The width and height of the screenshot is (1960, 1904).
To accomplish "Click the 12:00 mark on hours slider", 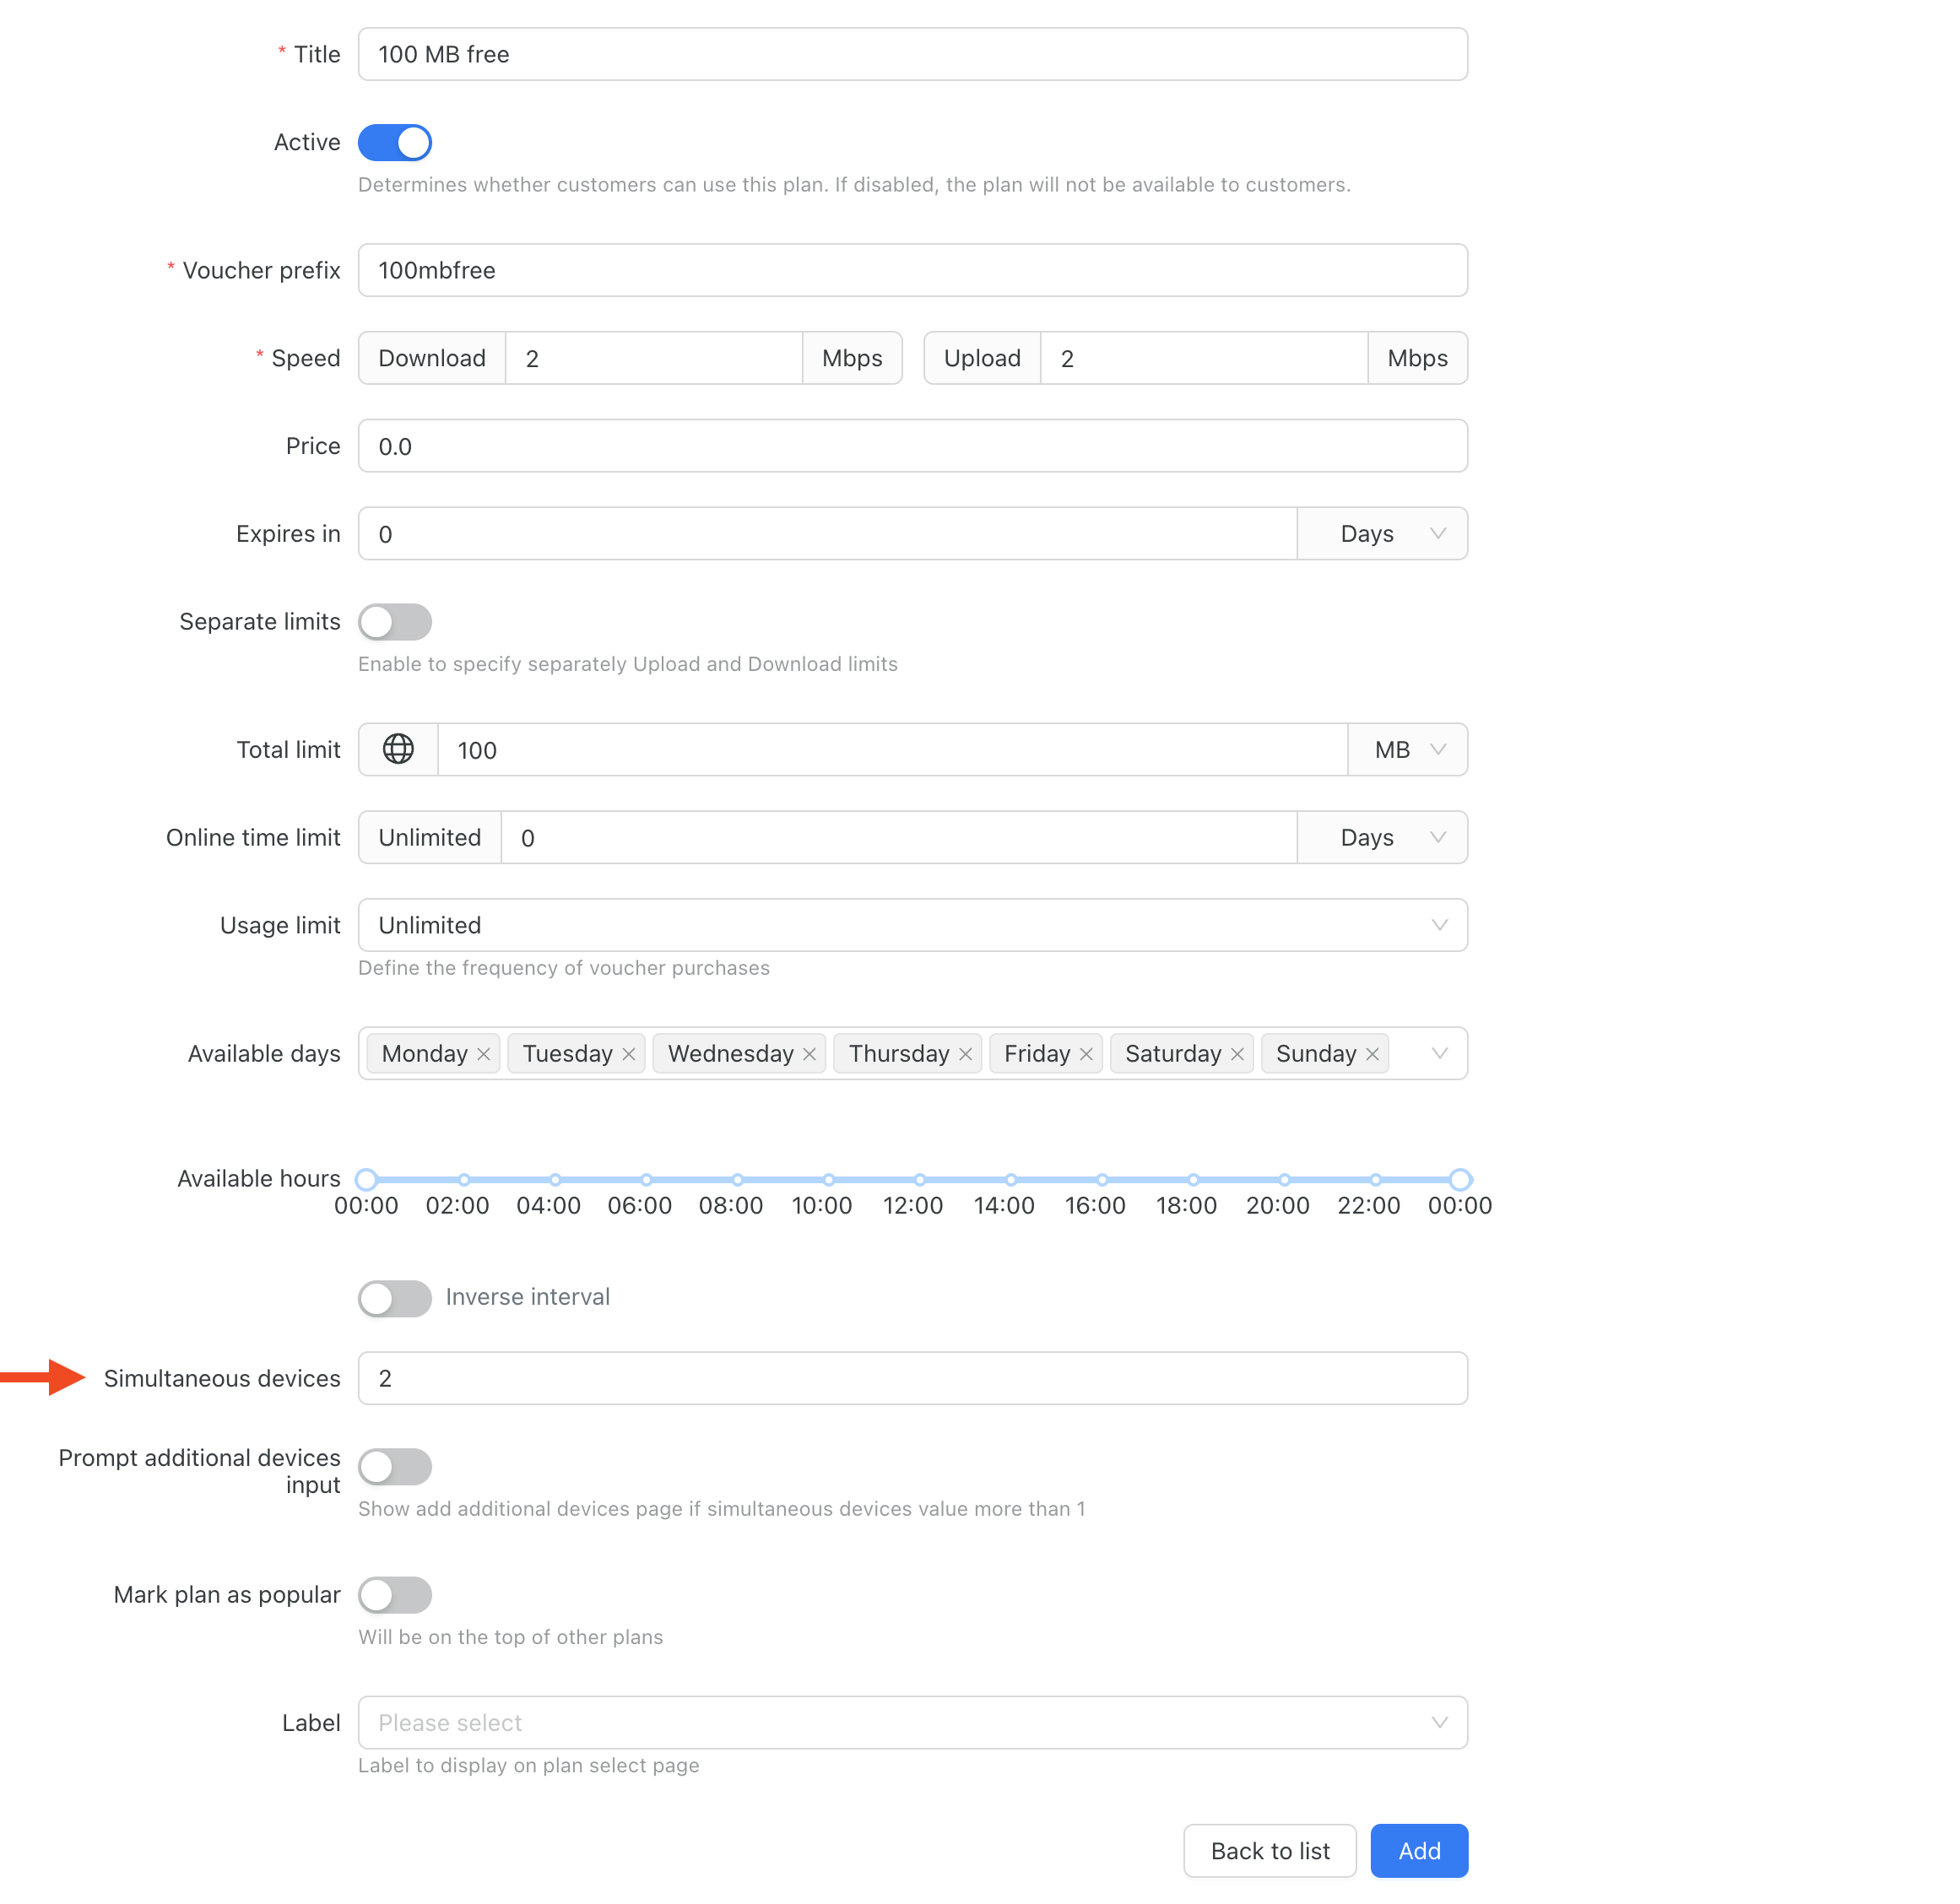I will 920,1180.
